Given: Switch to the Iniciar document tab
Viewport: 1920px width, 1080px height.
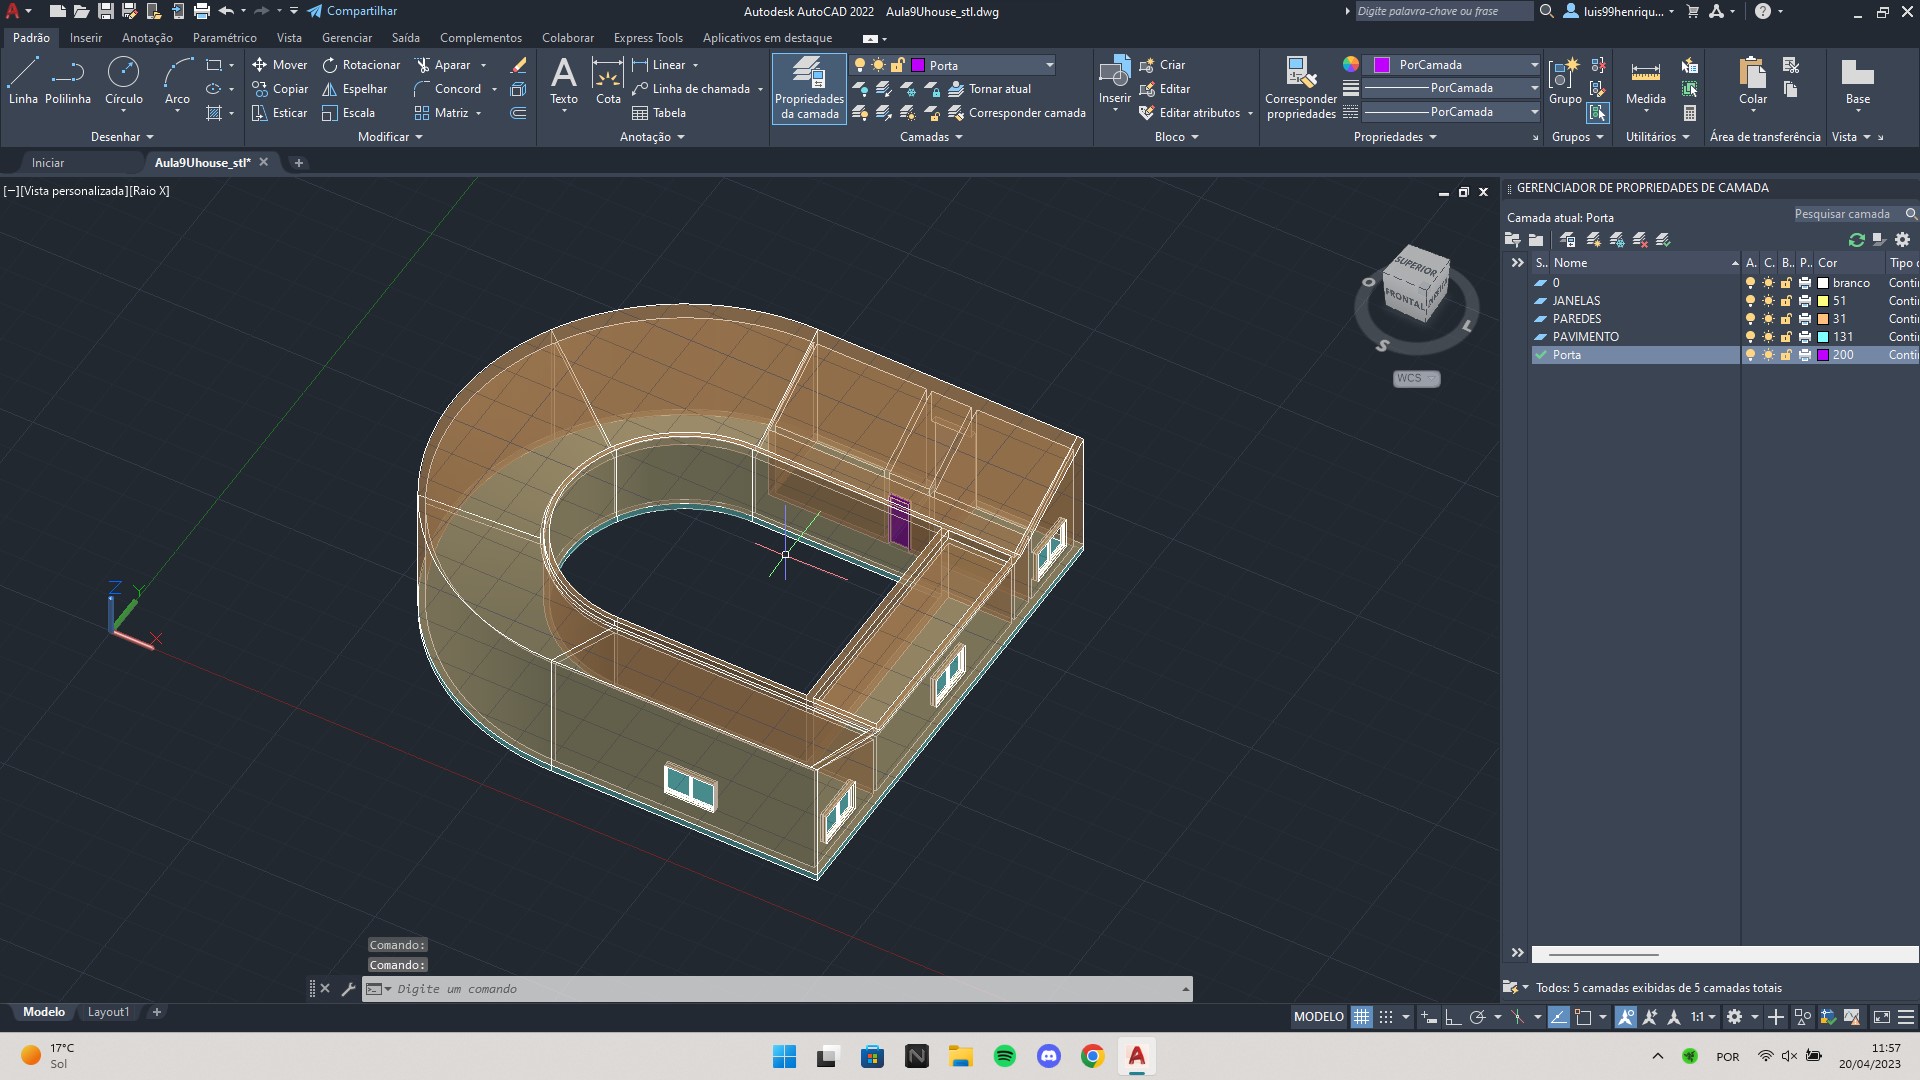Looking at the screenshot, I should [x=48, y=162].
